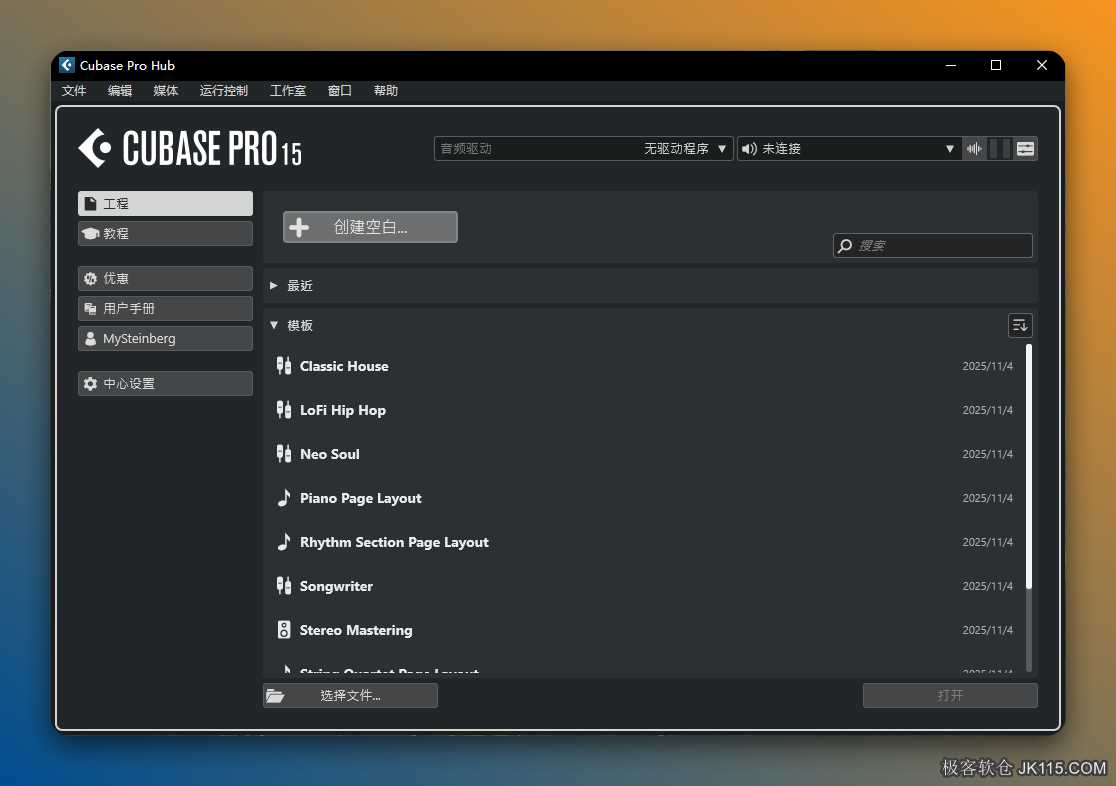Click the 打开 open button

click(x=950, y=696)
